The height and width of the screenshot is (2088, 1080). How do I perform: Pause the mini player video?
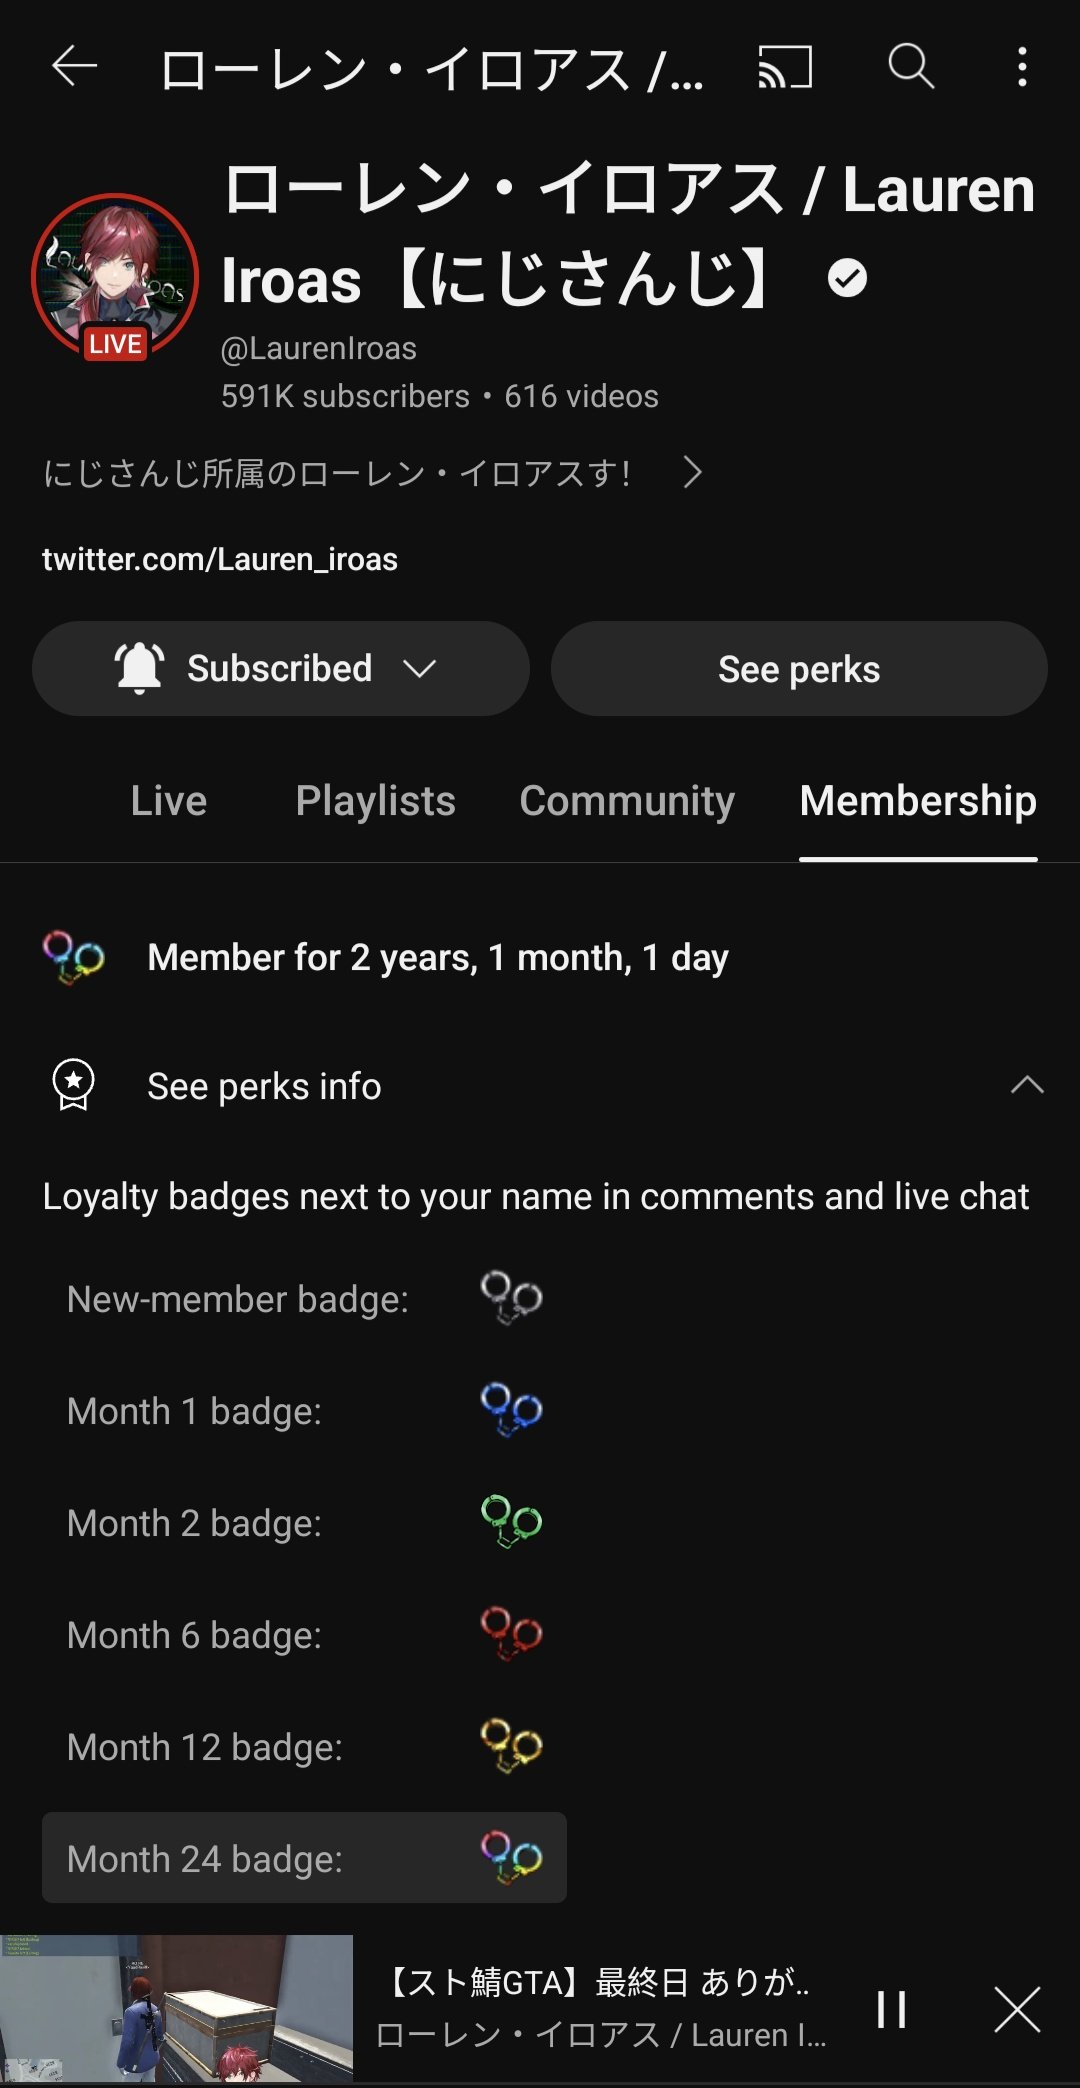[x=891, y=2009]
